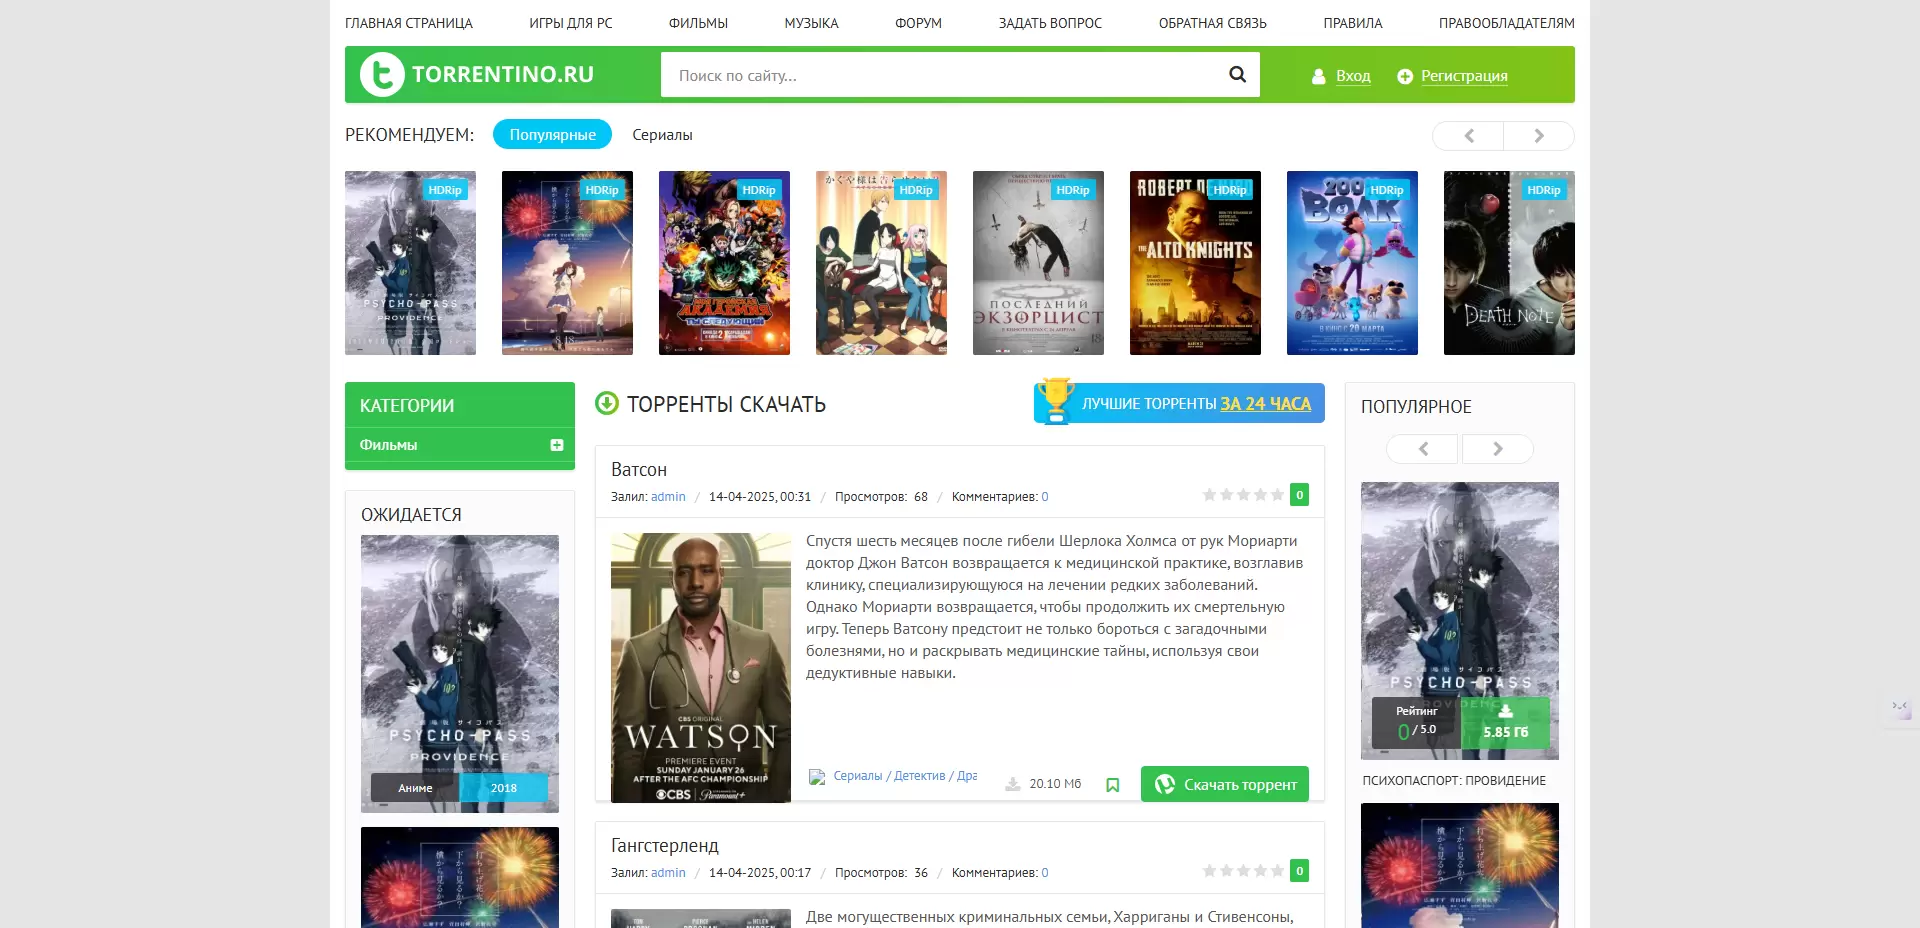The width and height of the screenshot is (1920, 928).
Task: Open the Игры для PC menu item
Action: tap(570, 23)
